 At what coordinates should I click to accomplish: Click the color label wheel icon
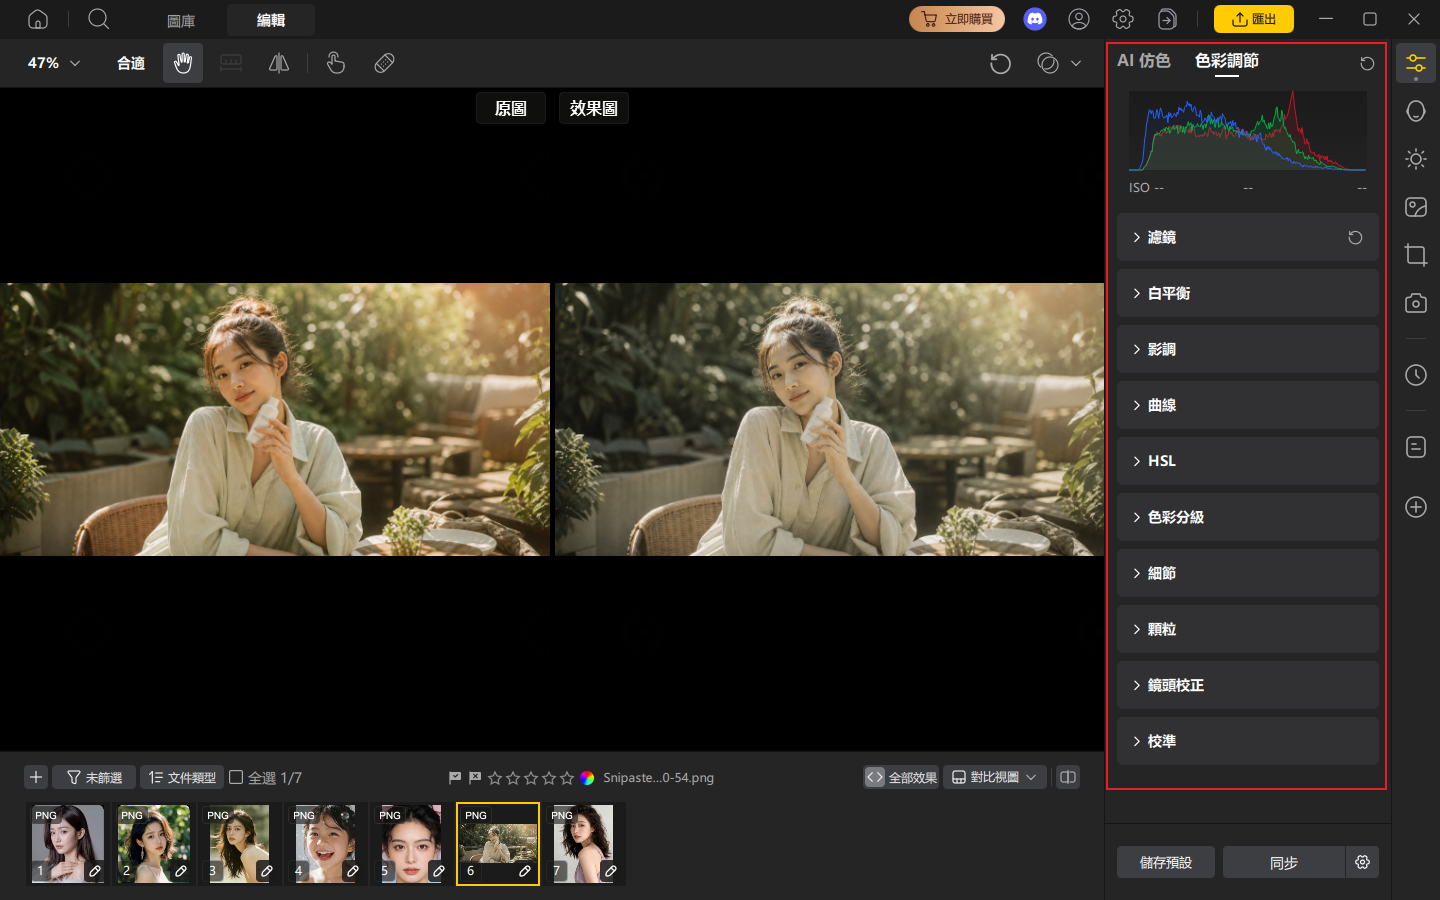pyautogui.click(x=587, y=778)
